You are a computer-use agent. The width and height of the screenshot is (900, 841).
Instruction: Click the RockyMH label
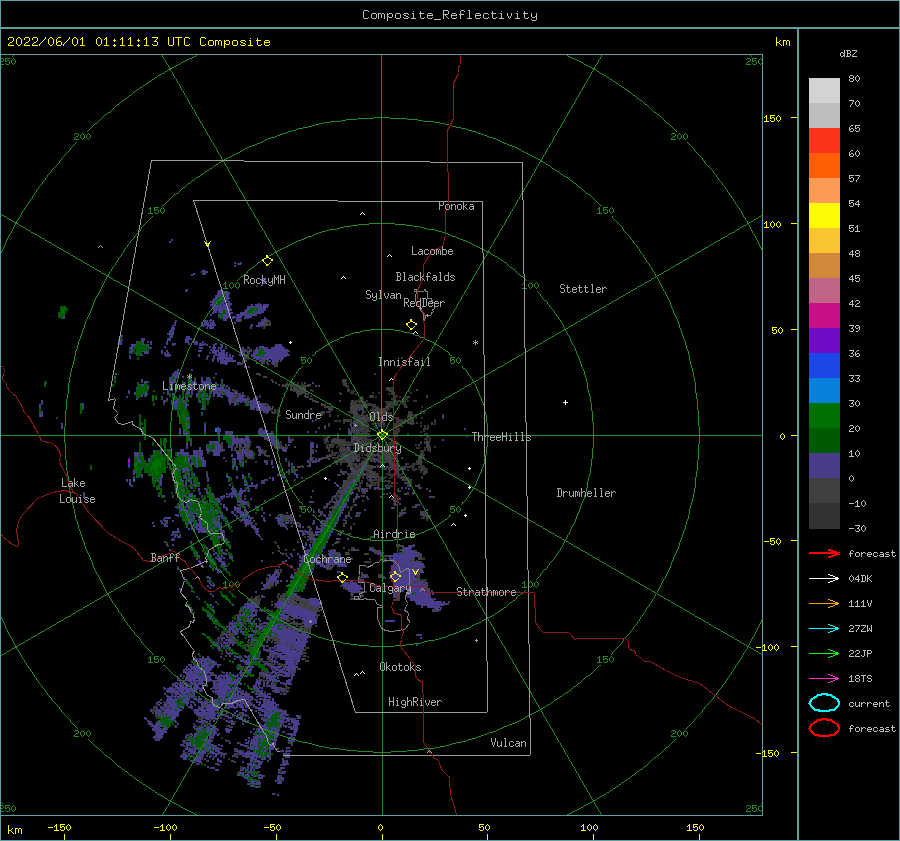pyautogui.click(x=264, y=280)
